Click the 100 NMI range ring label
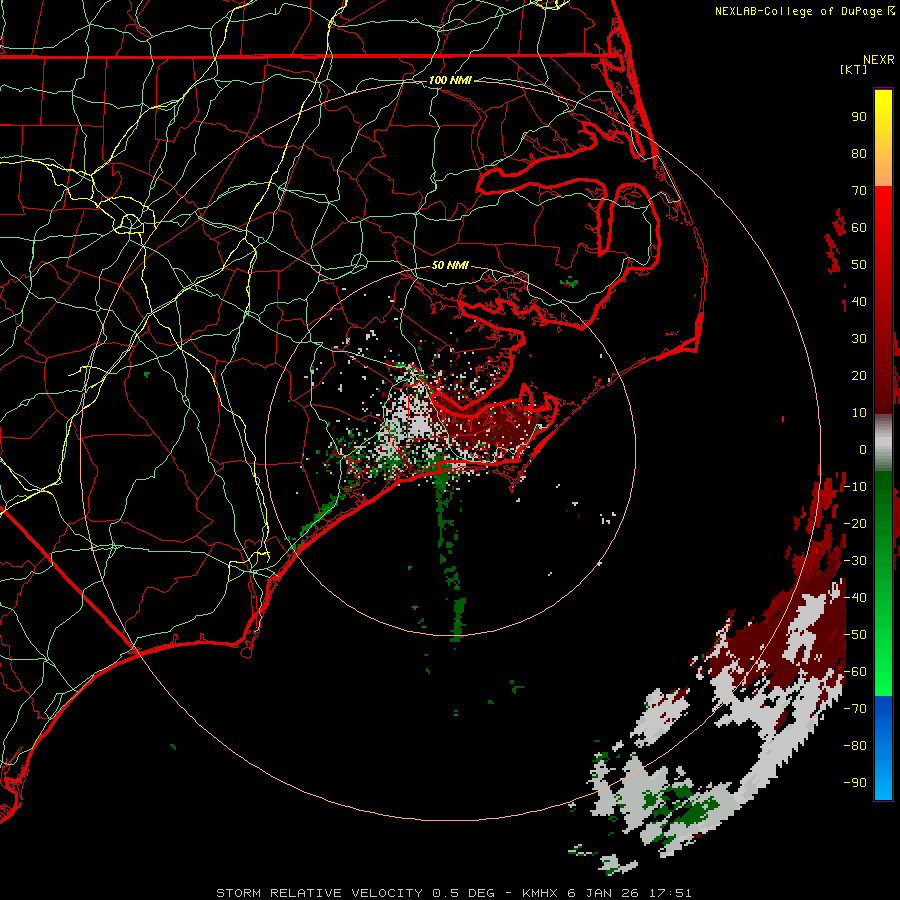 pyautogui.click(x=450, y=80)
